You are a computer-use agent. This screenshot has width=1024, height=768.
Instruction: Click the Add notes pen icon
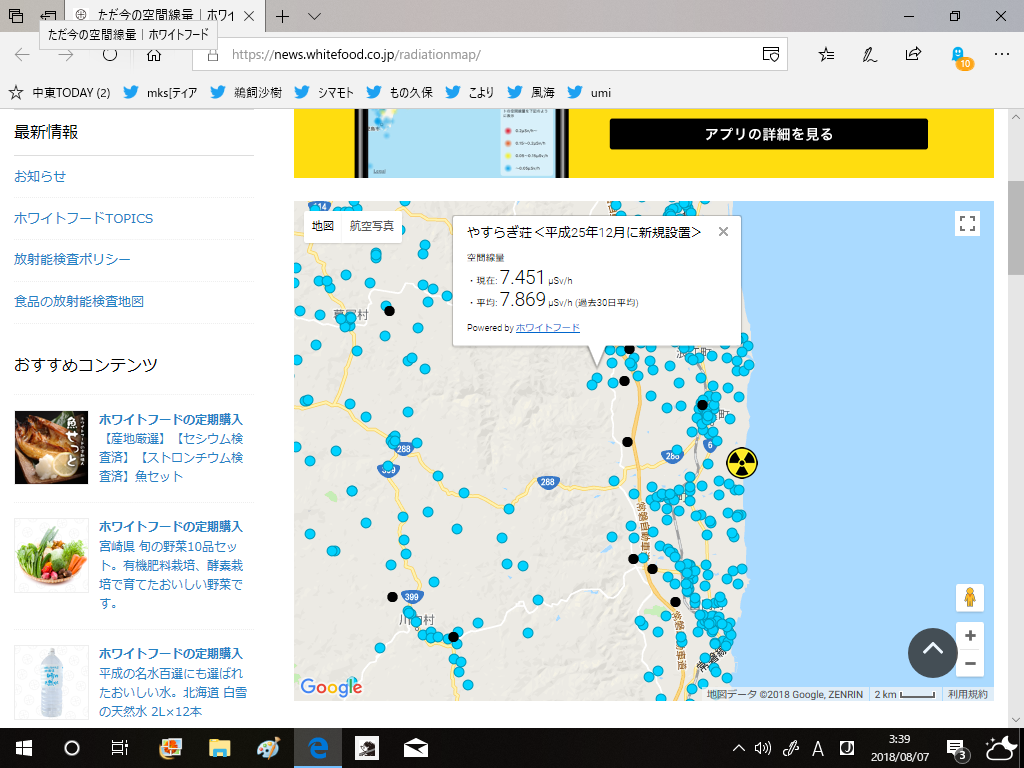(869, 54)
